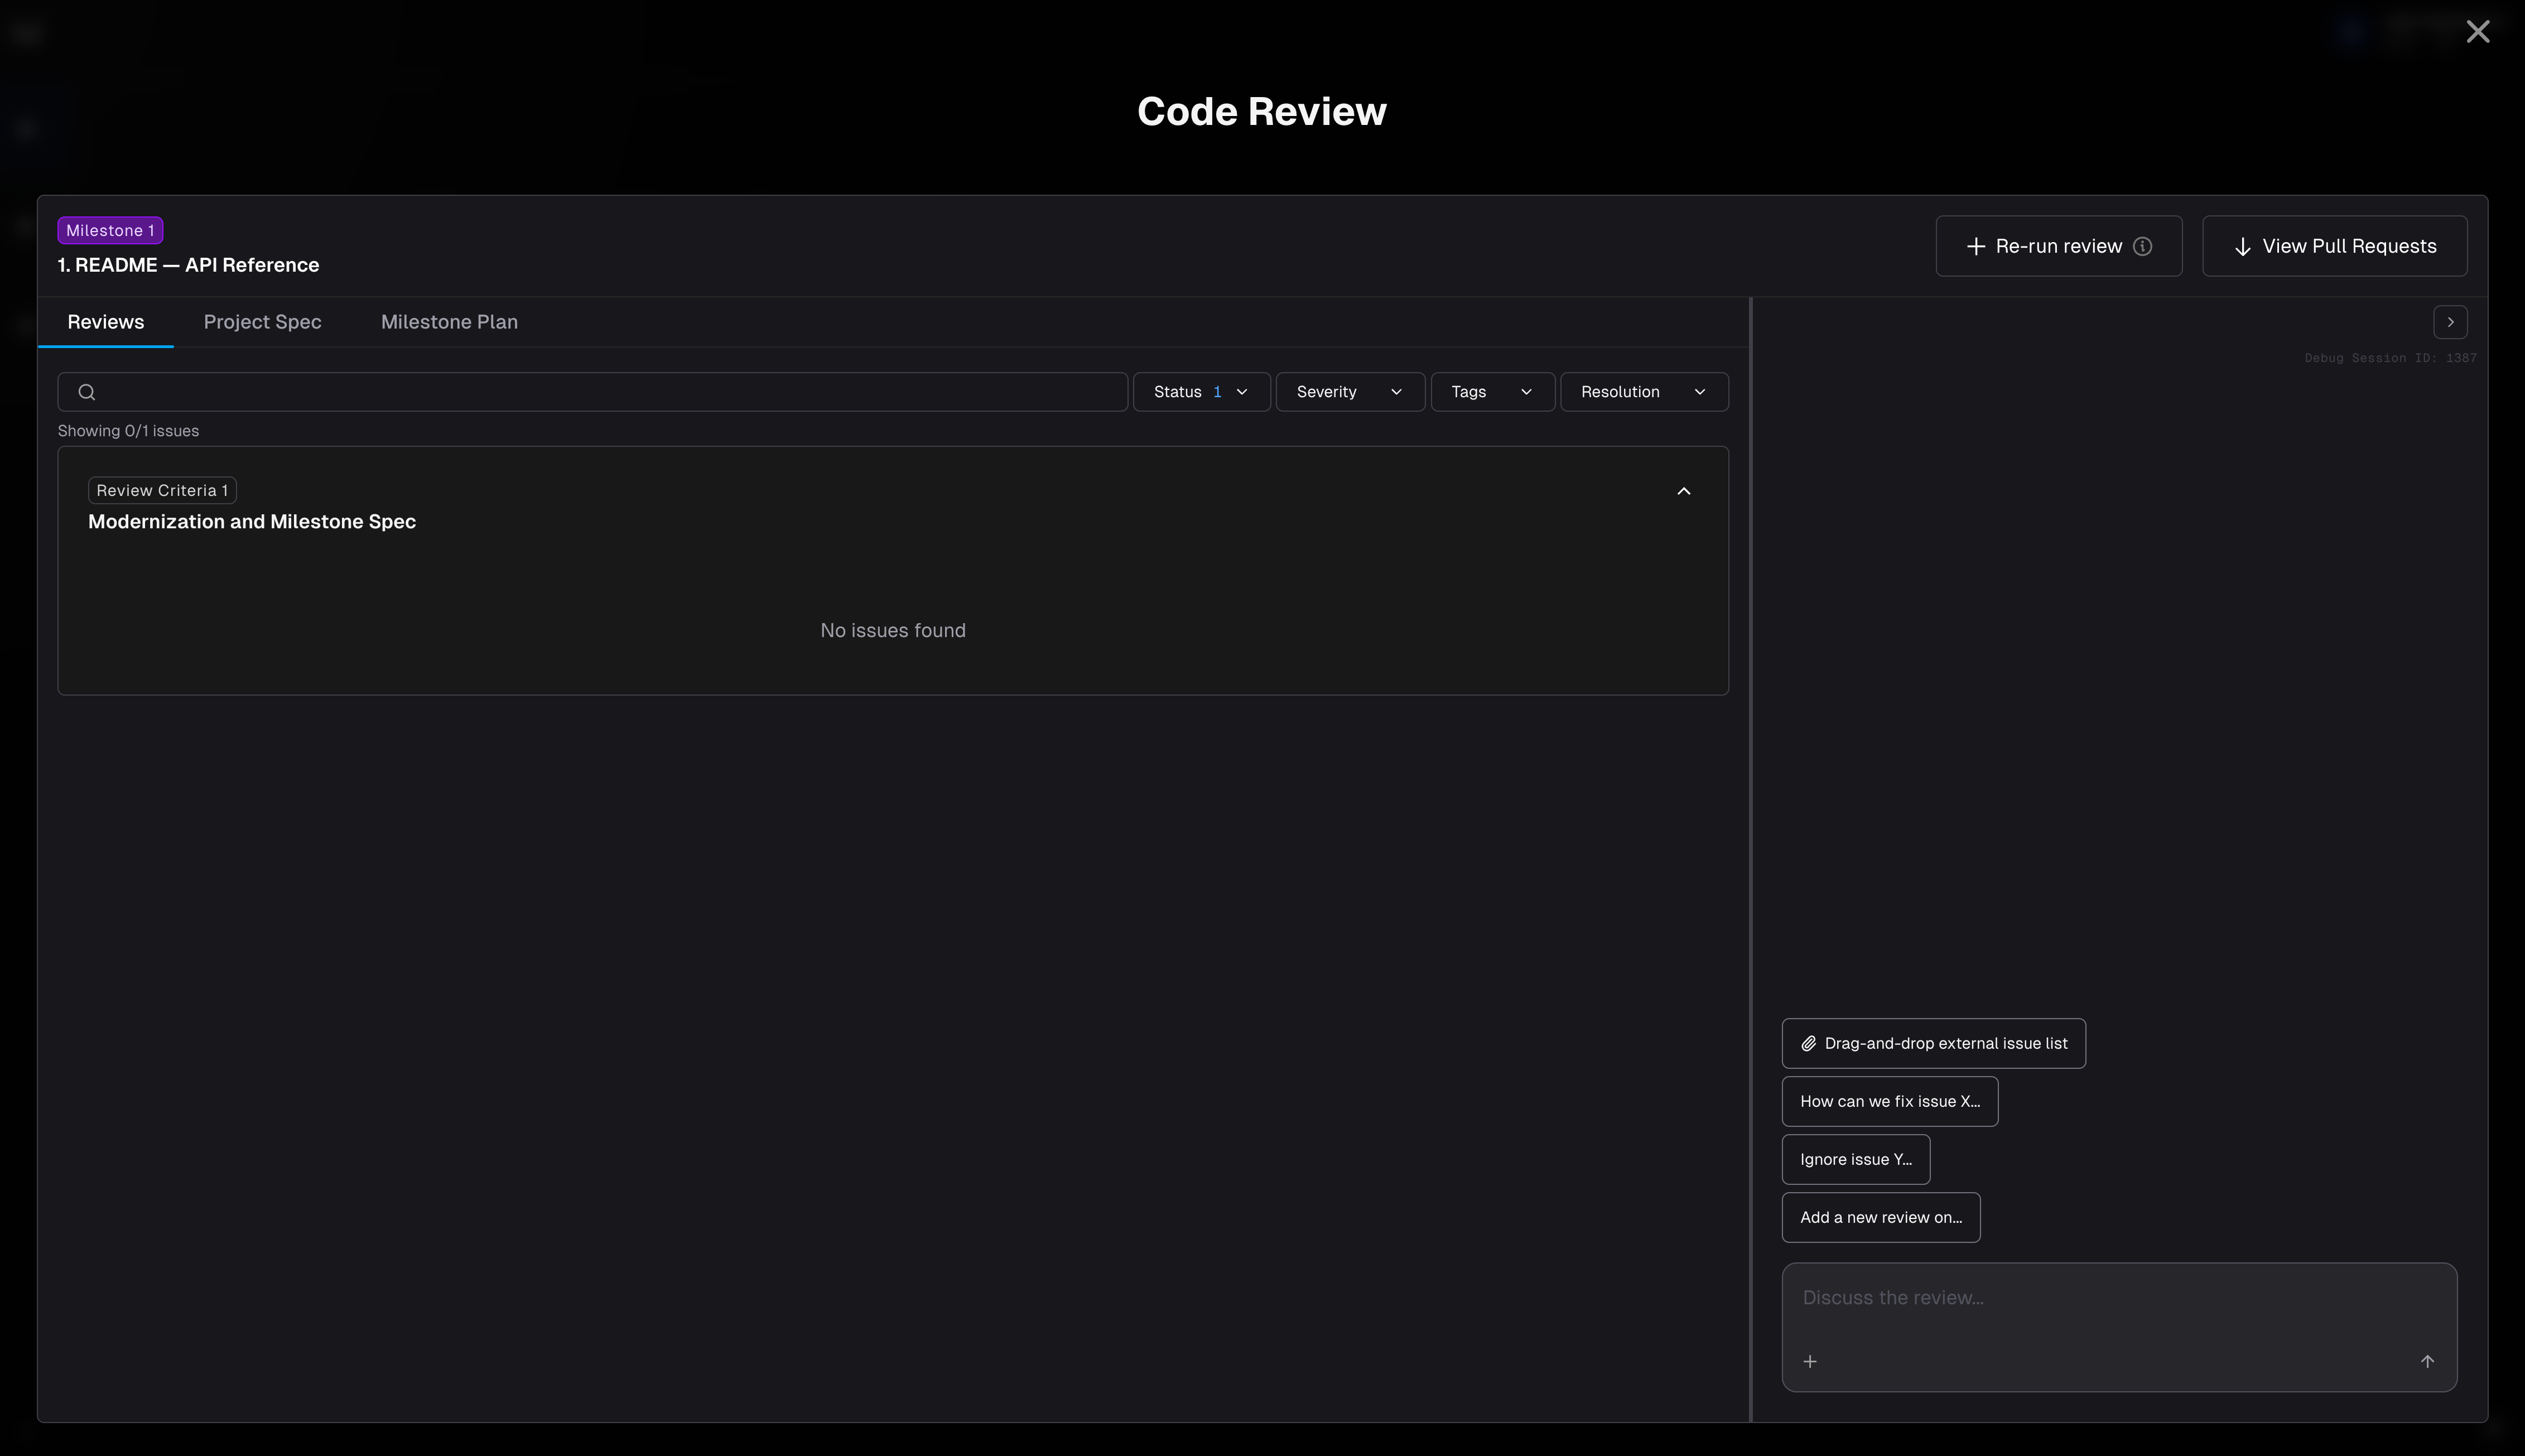Click the No issues found message

coord(893,631)
